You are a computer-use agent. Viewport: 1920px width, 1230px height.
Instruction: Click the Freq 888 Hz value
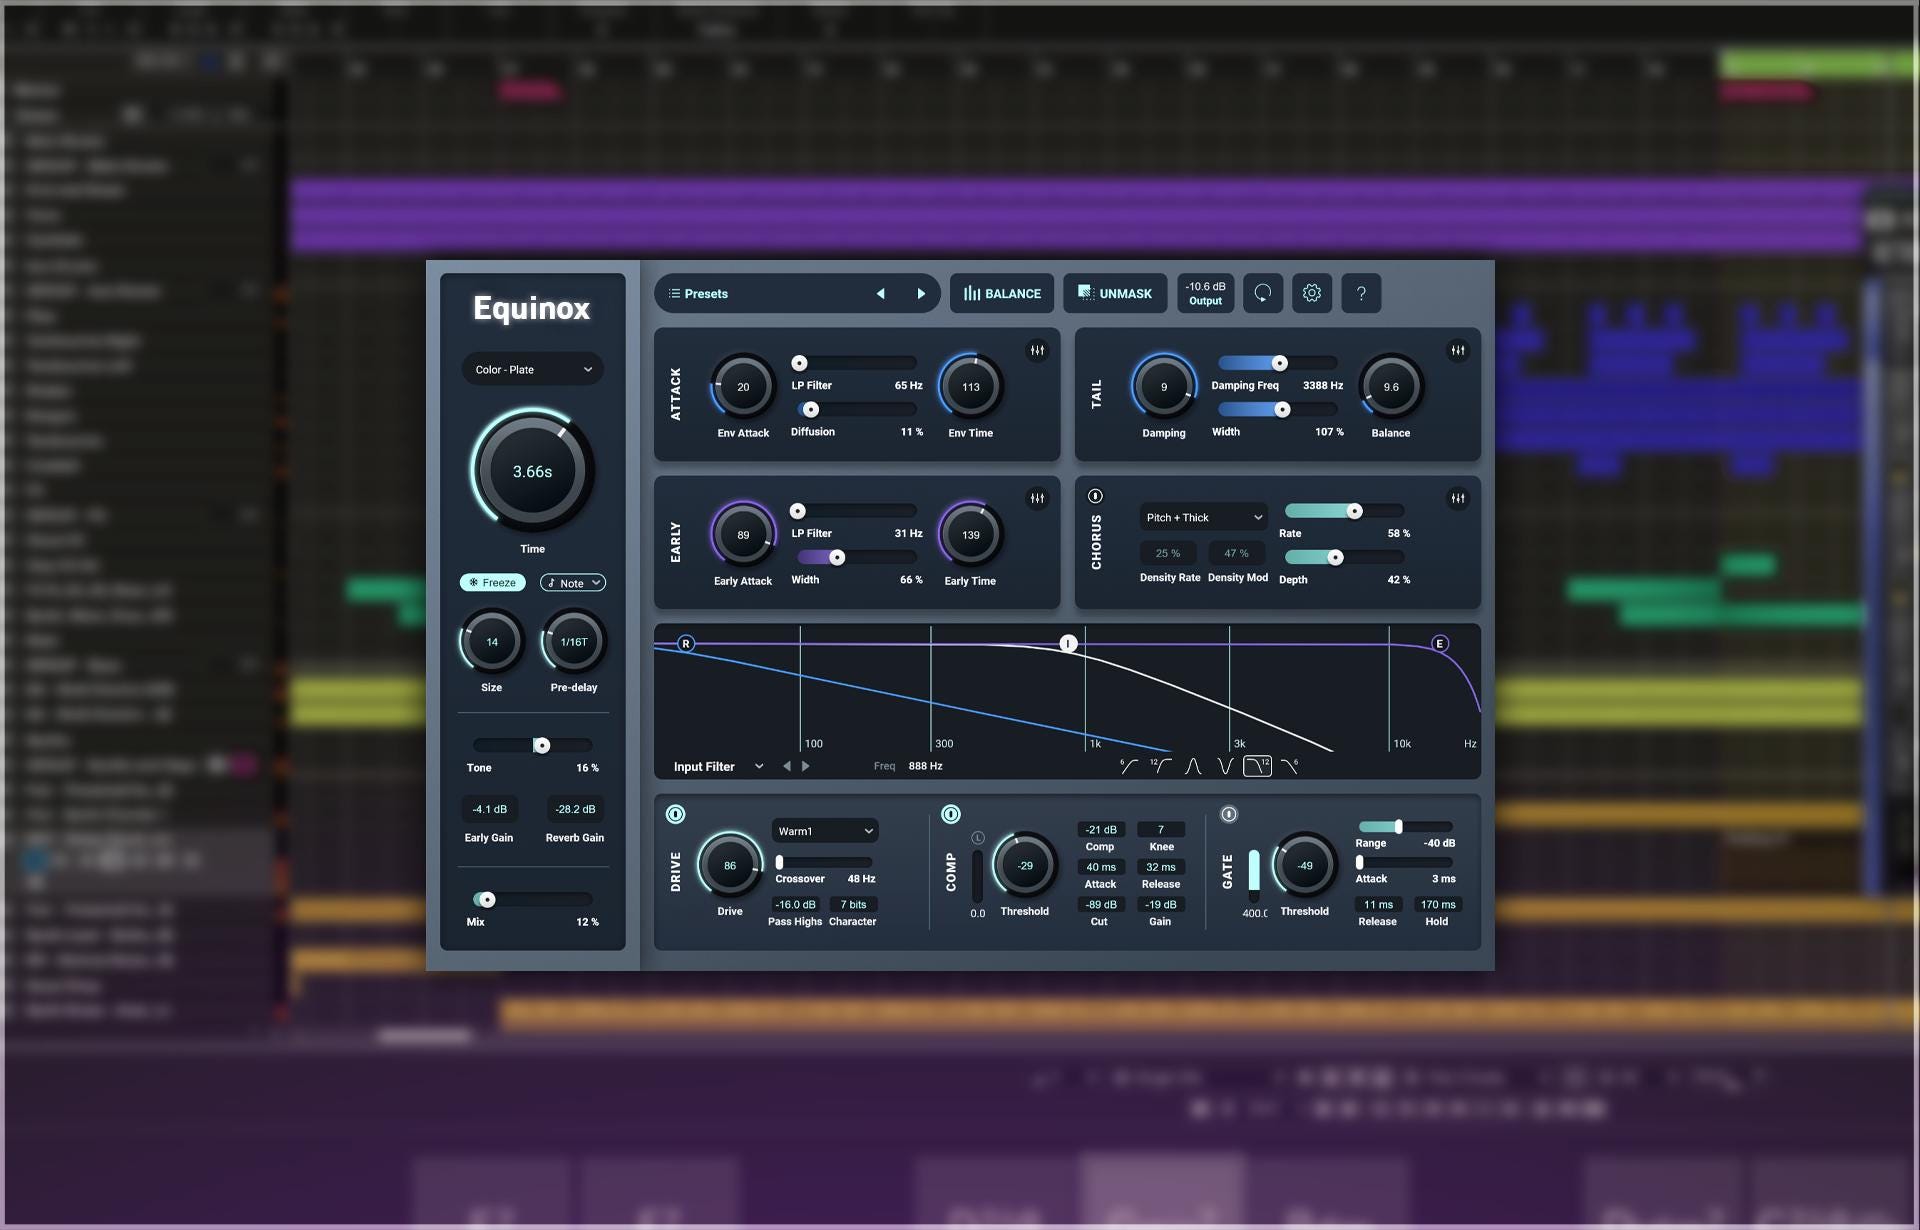point(925,766)
